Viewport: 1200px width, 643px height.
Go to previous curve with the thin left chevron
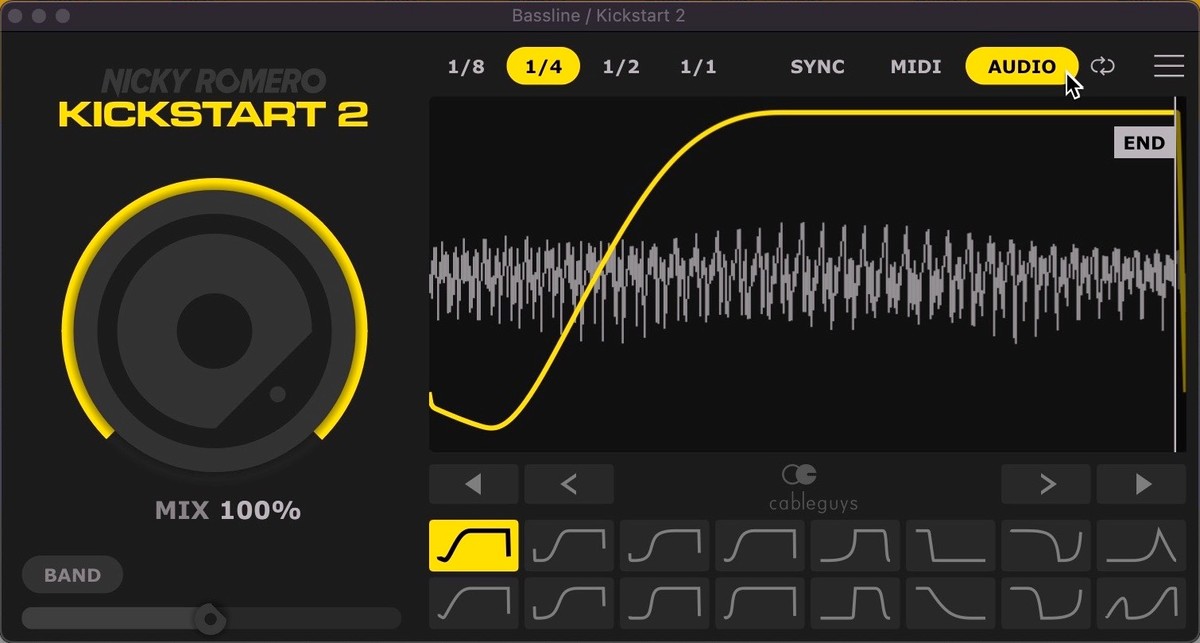click(568, 485)
